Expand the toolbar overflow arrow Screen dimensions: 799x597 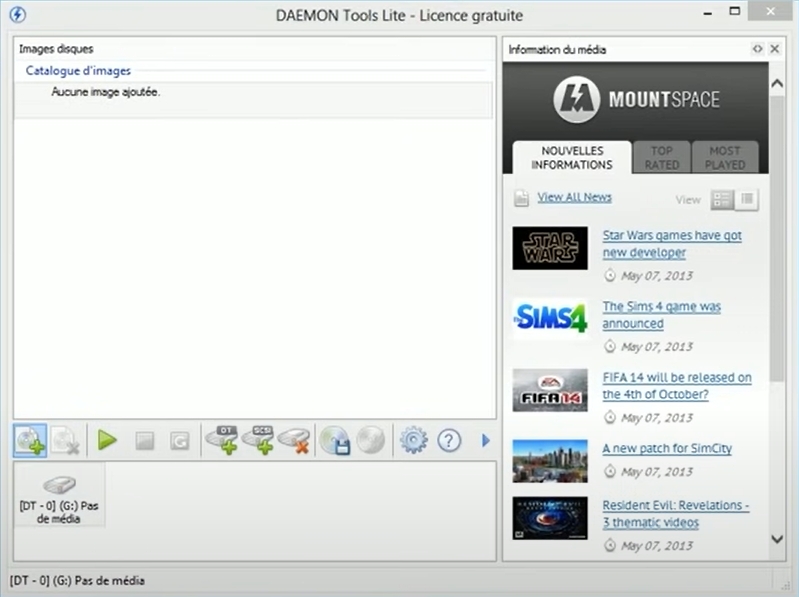486,440
